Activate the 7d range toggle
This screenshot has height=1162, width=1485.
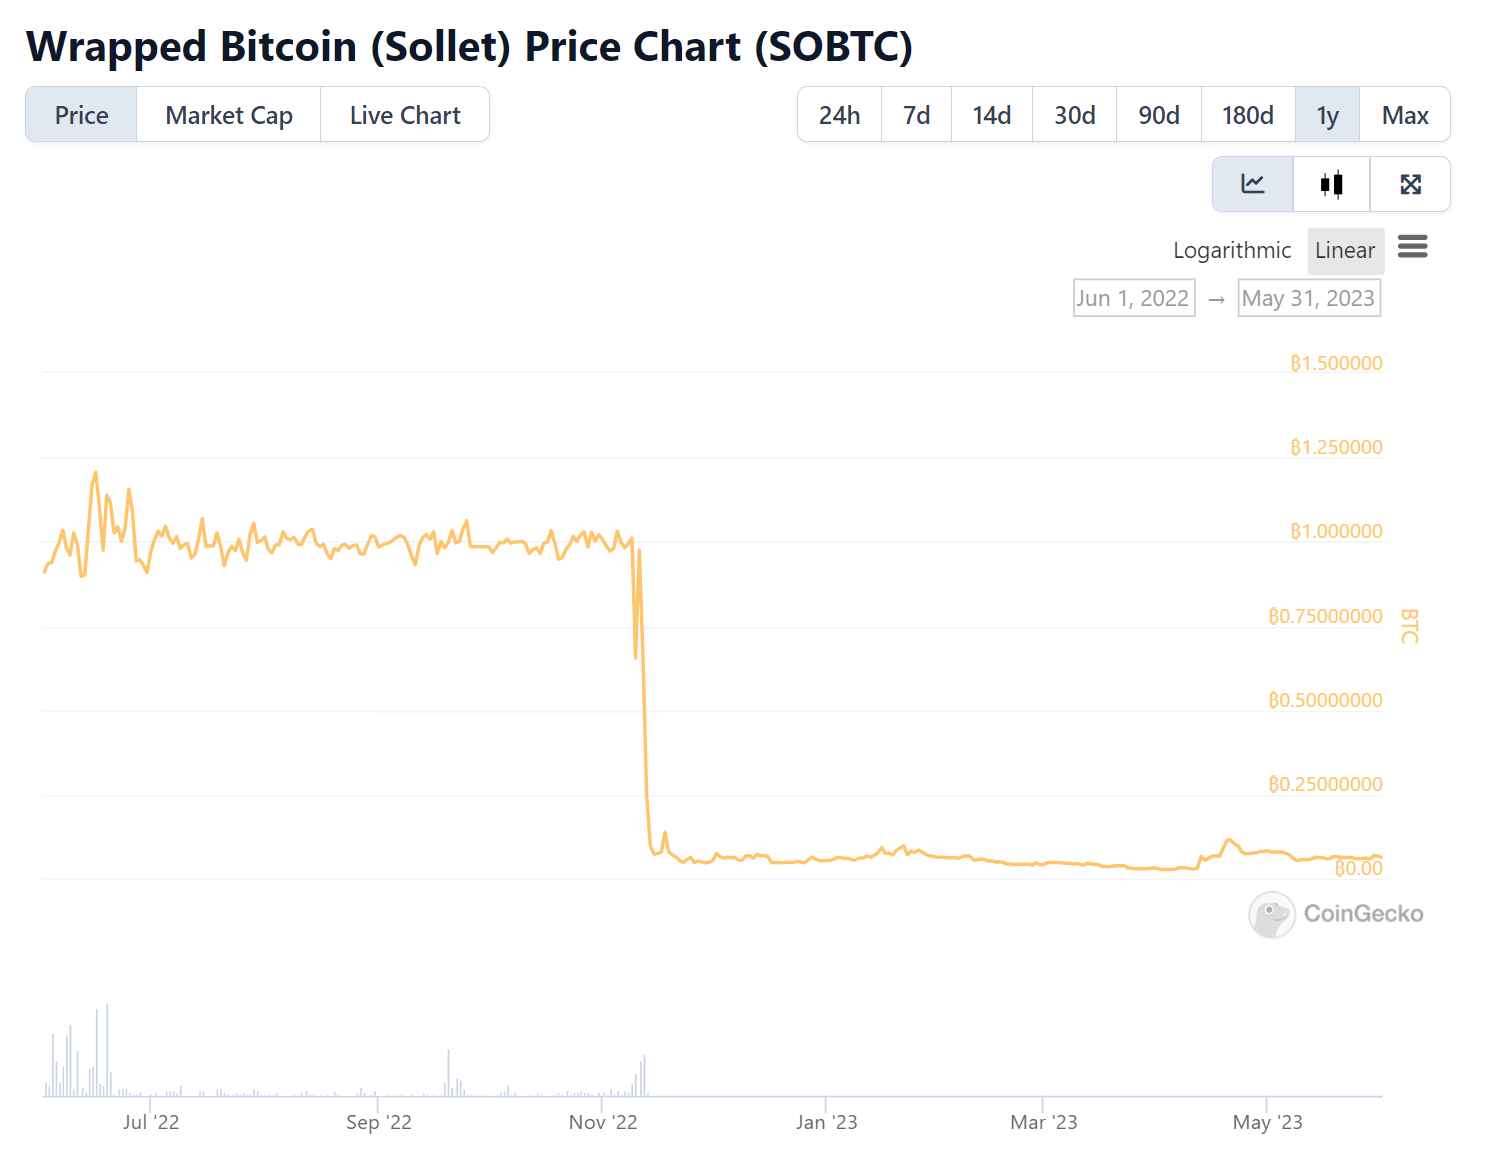(x=915, y=114)
